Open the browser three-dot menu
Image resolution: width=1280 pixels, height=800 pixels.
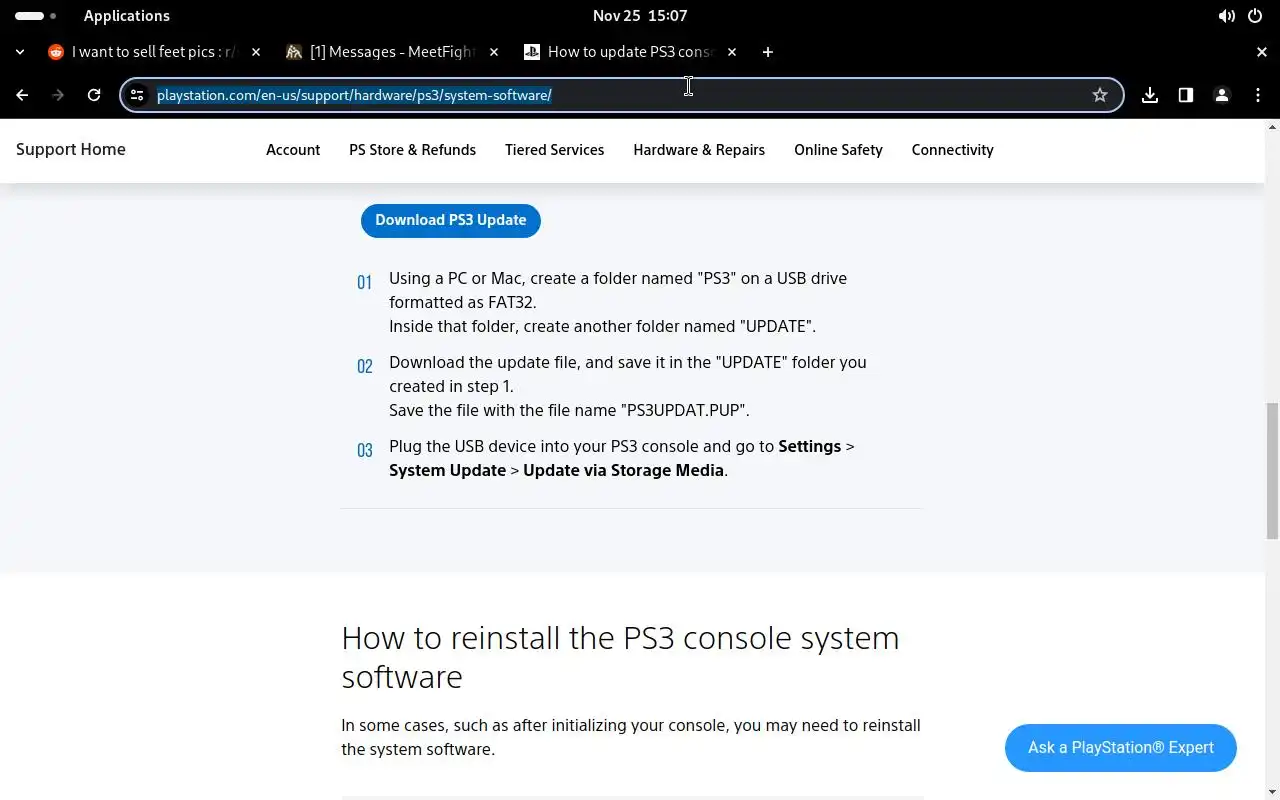point(1258,95)
